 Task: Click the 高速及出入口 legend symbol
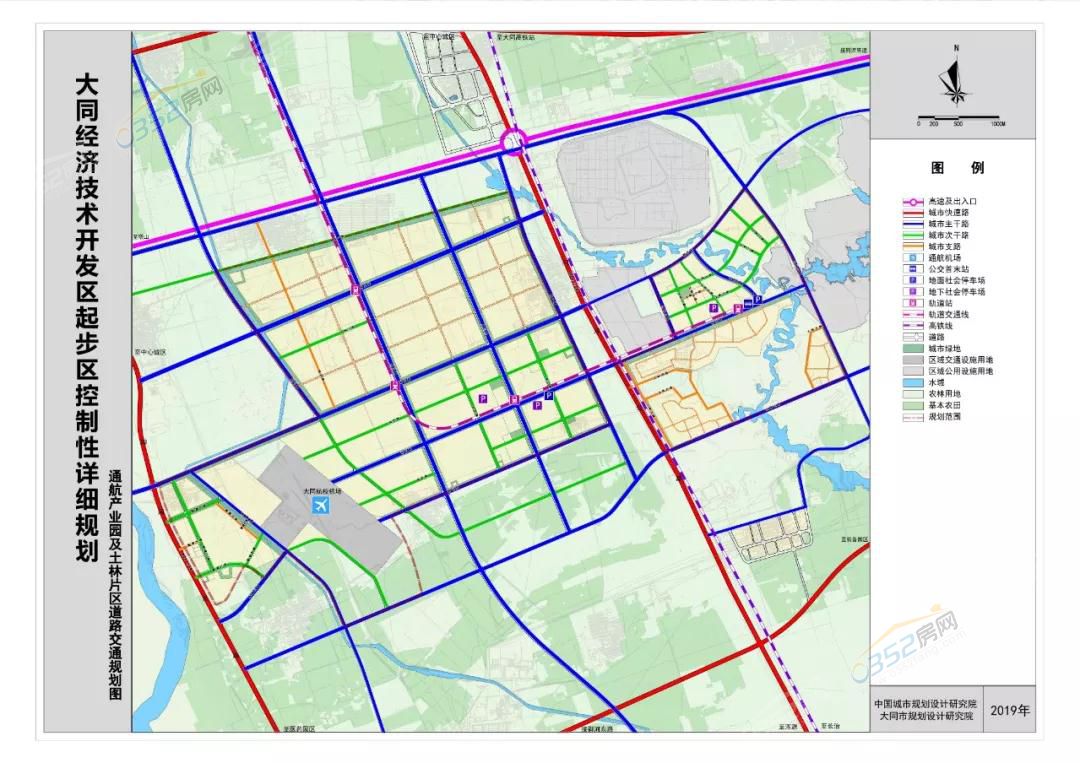coord(911,200)
